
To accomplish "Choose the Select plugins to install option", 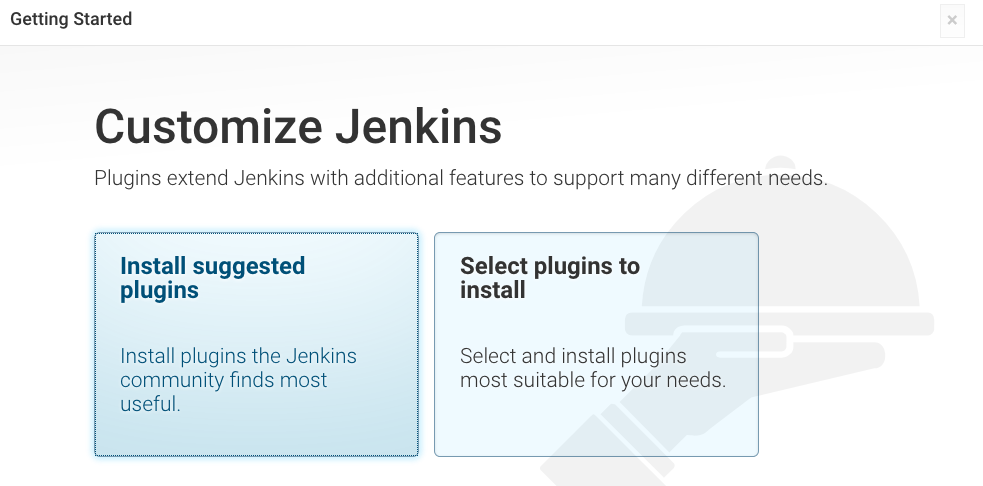I will tap(596, 344).
